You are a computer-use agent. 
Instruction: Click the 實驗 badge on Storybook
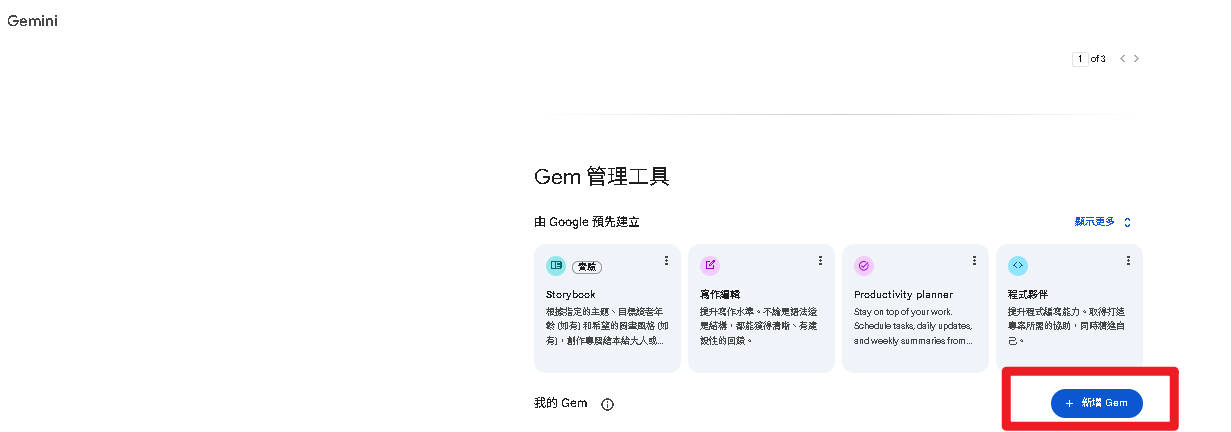click(x=586, y=267)
